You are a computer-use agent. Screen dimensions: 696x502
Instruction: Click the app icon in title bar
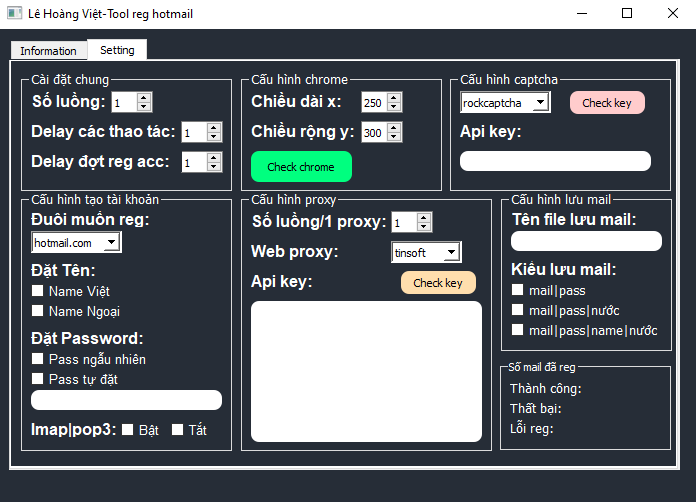[14, 14]
